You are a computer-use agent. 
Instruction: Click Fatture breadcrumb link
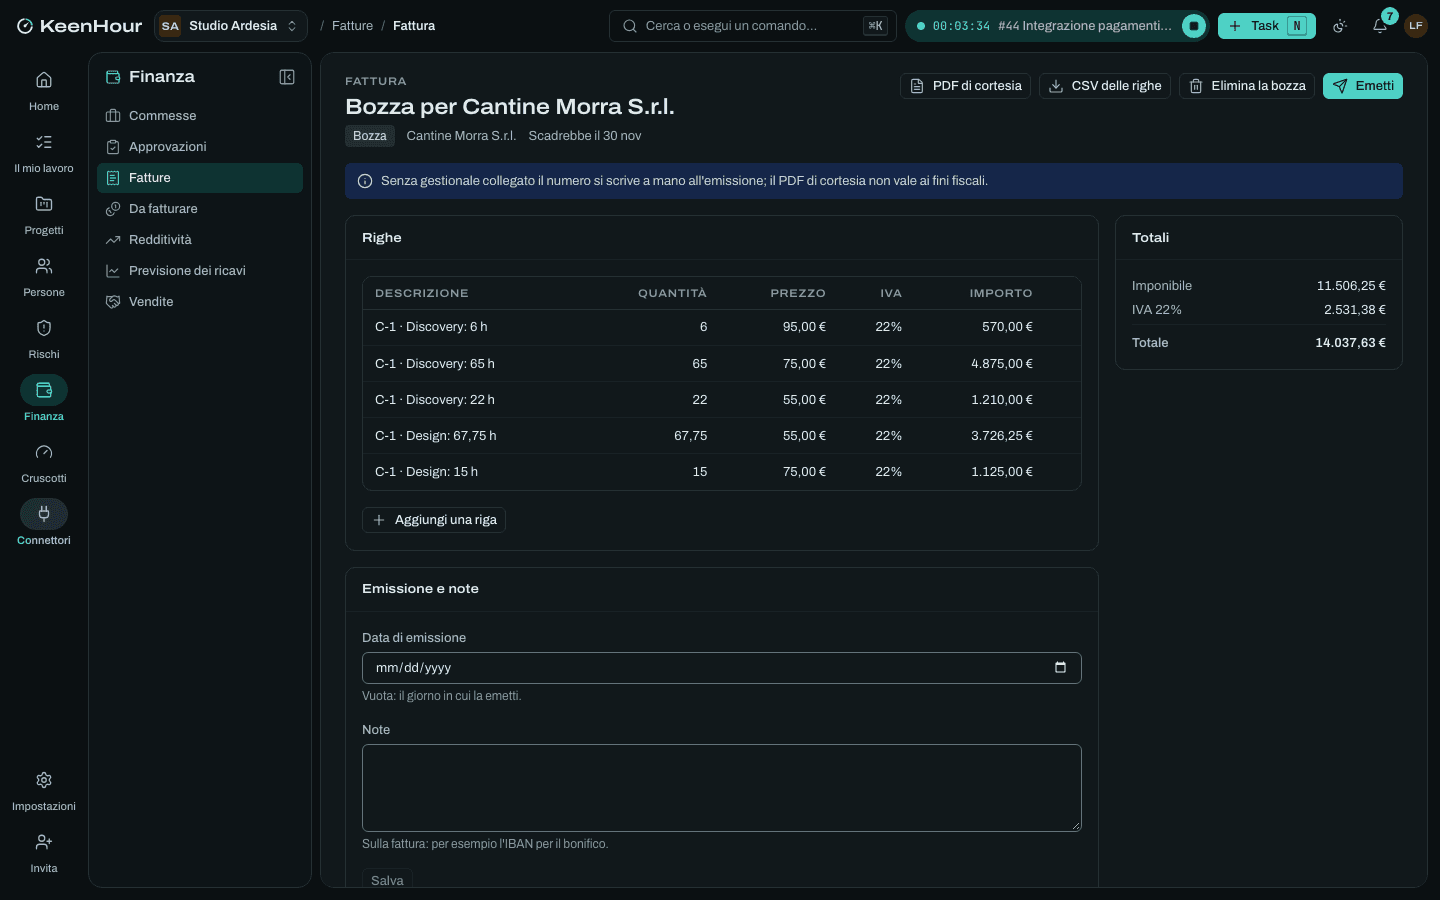point(352,26)
